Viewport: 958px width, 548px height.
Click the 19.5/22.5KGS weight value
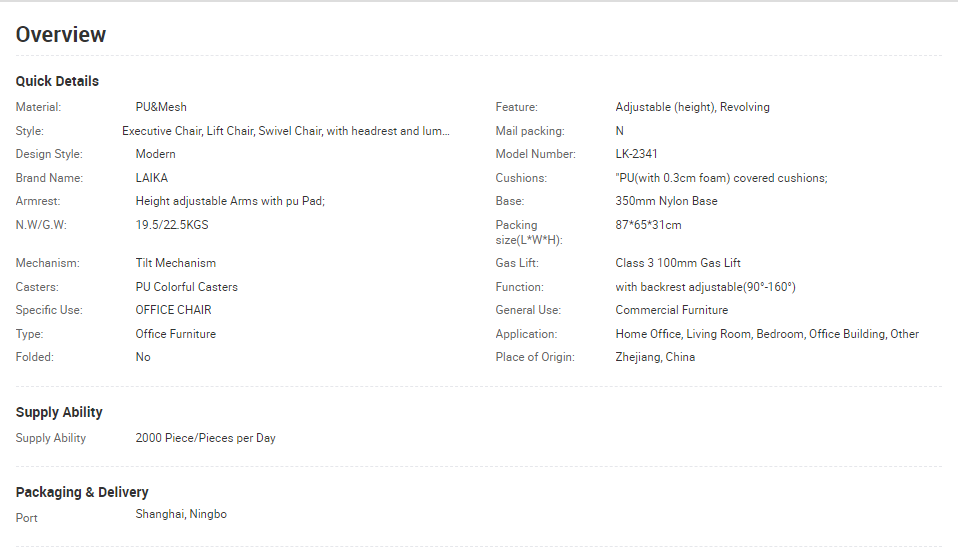(x=172, y=225)
